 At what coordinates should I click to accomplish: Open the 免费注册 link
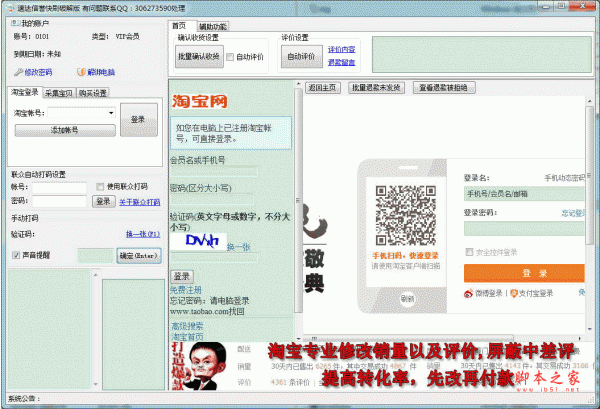pos(186,290)
